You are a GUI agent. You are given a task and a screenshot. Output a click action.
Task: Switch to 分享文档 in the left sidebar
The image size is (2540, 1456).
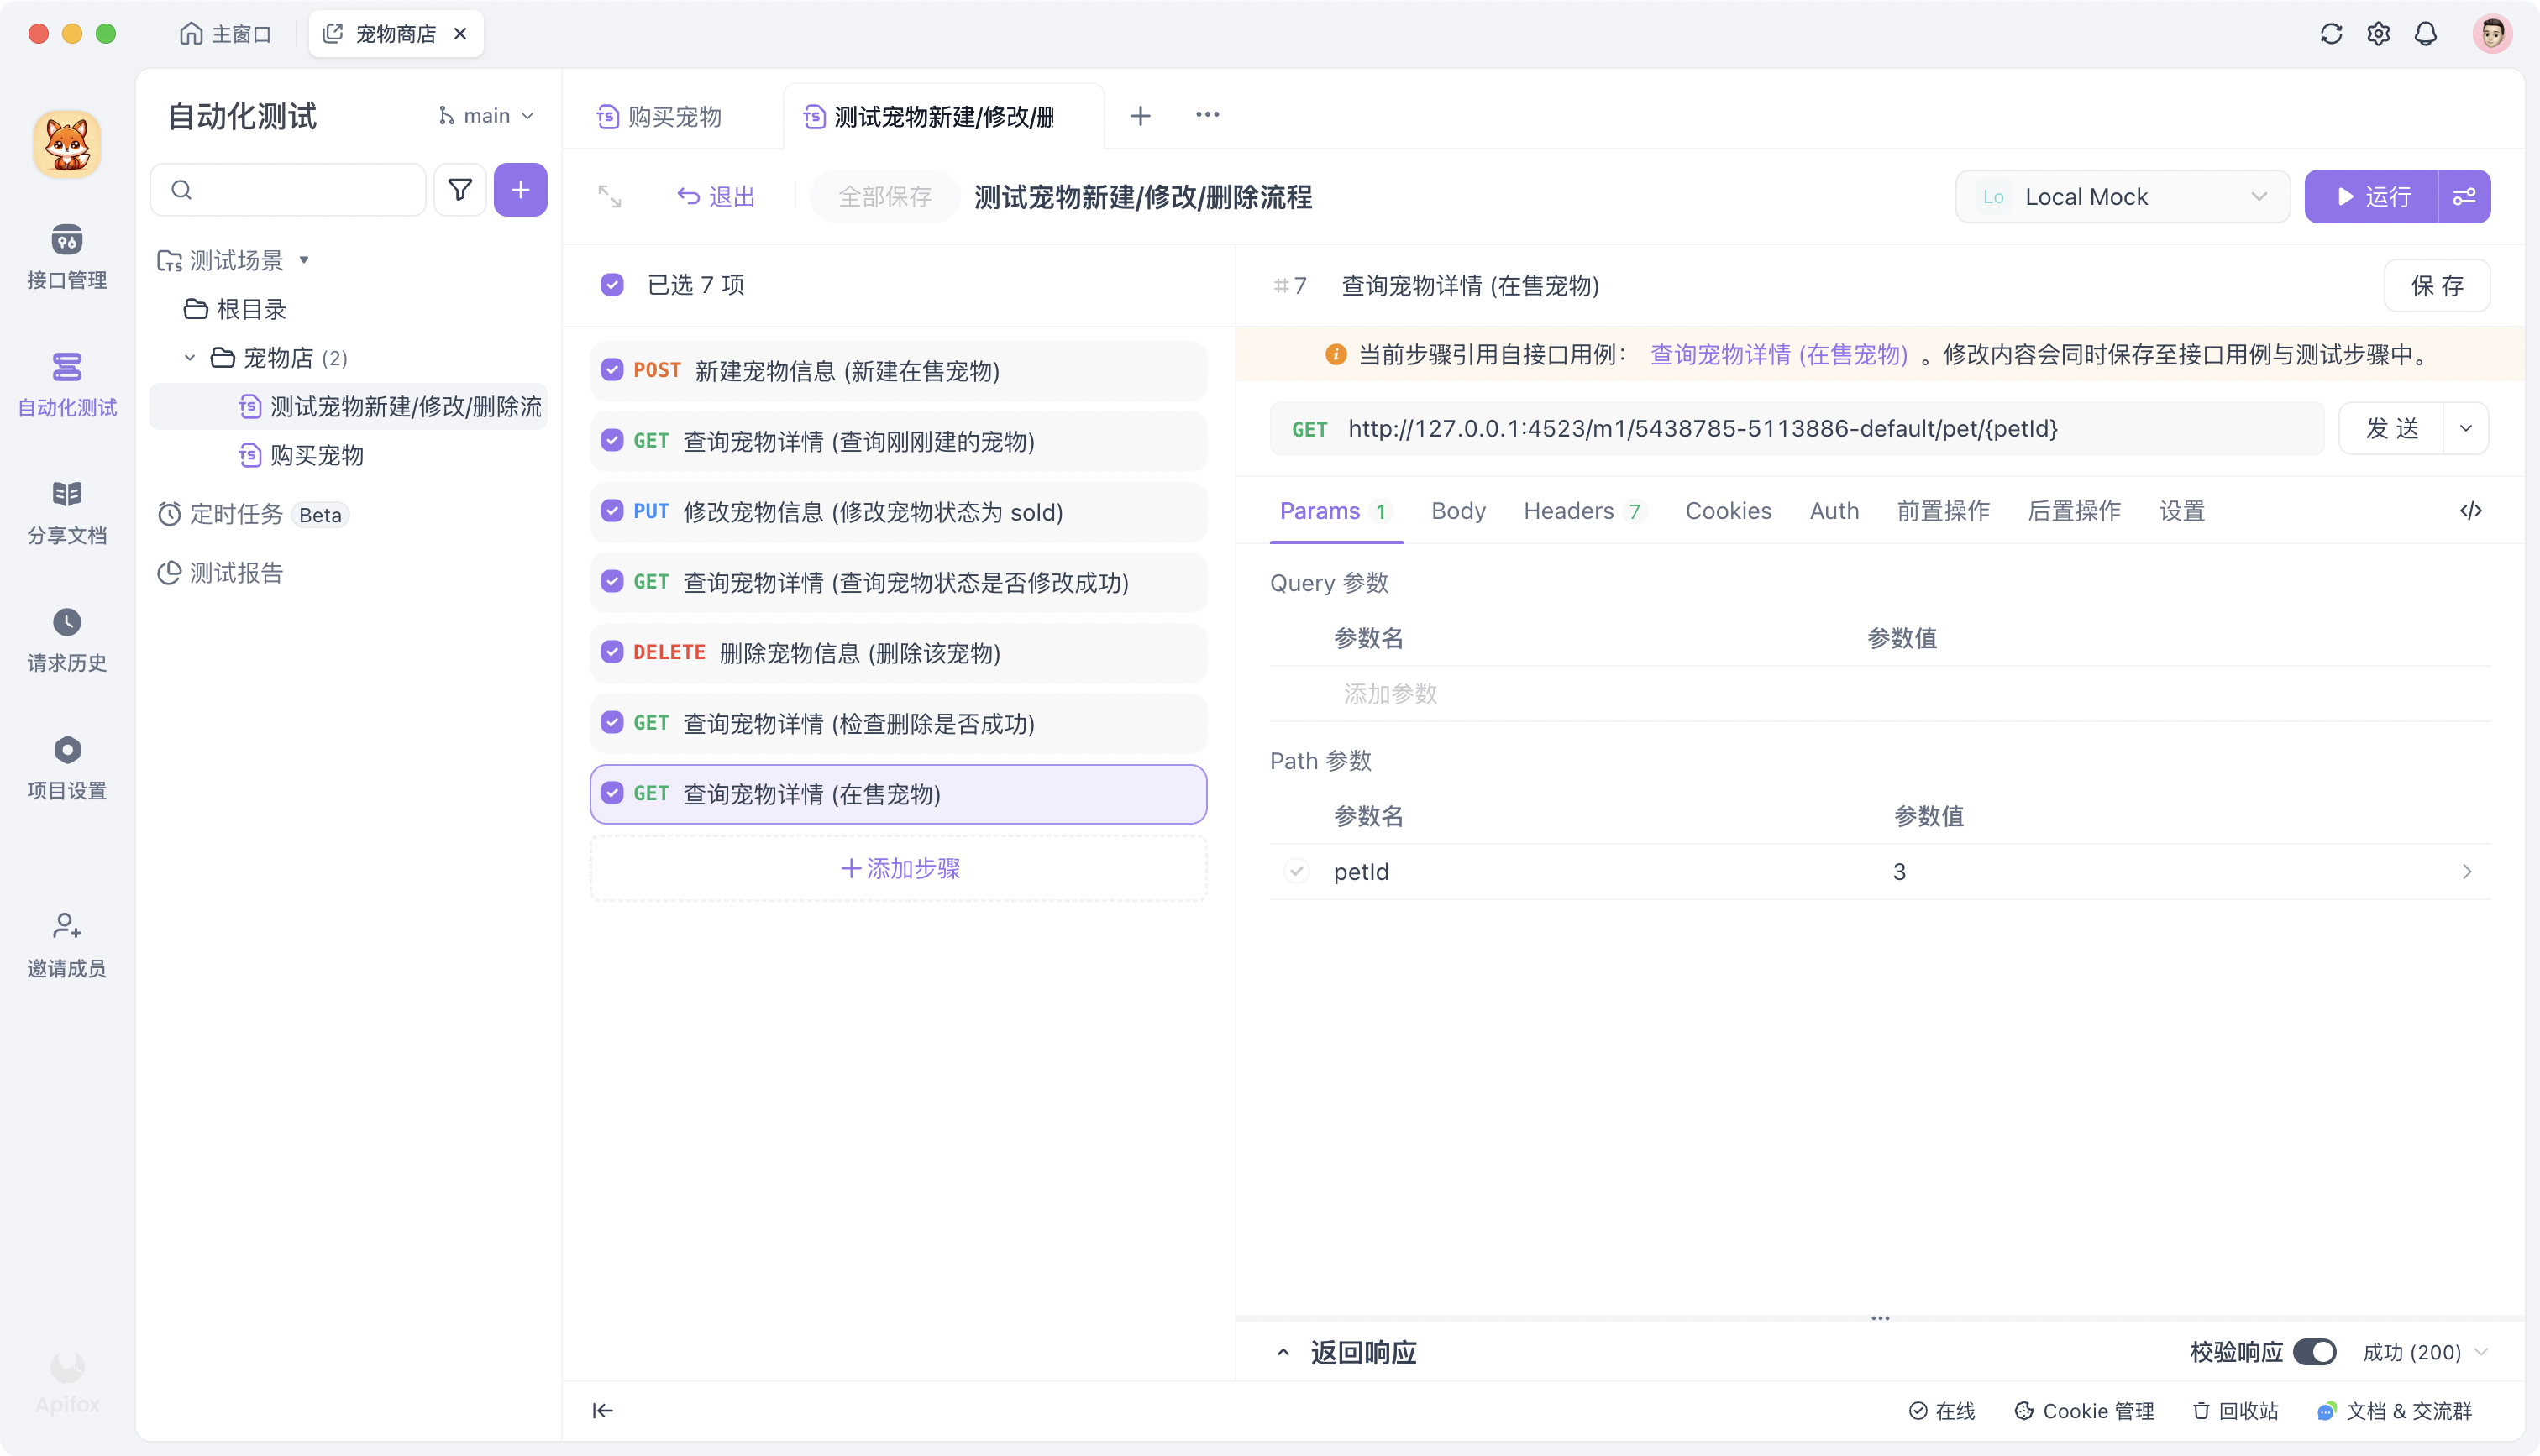click(66, 510)
